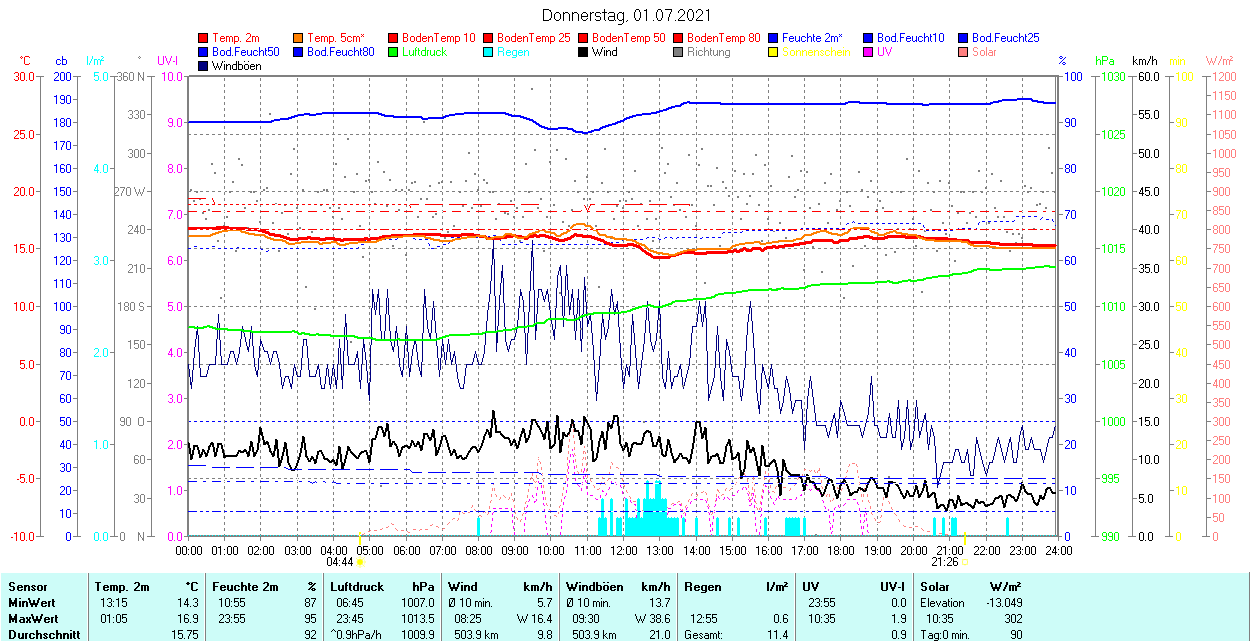The image size is (1250, 641).
Task: Select the green Luftdruck legend square
Action: (394, 52)
